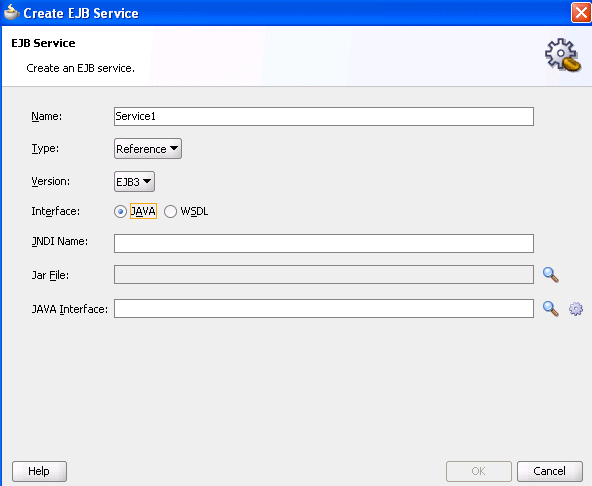Click the Jar File path field
The width and height of the screenshot is (592, 486).
[324, 275]
